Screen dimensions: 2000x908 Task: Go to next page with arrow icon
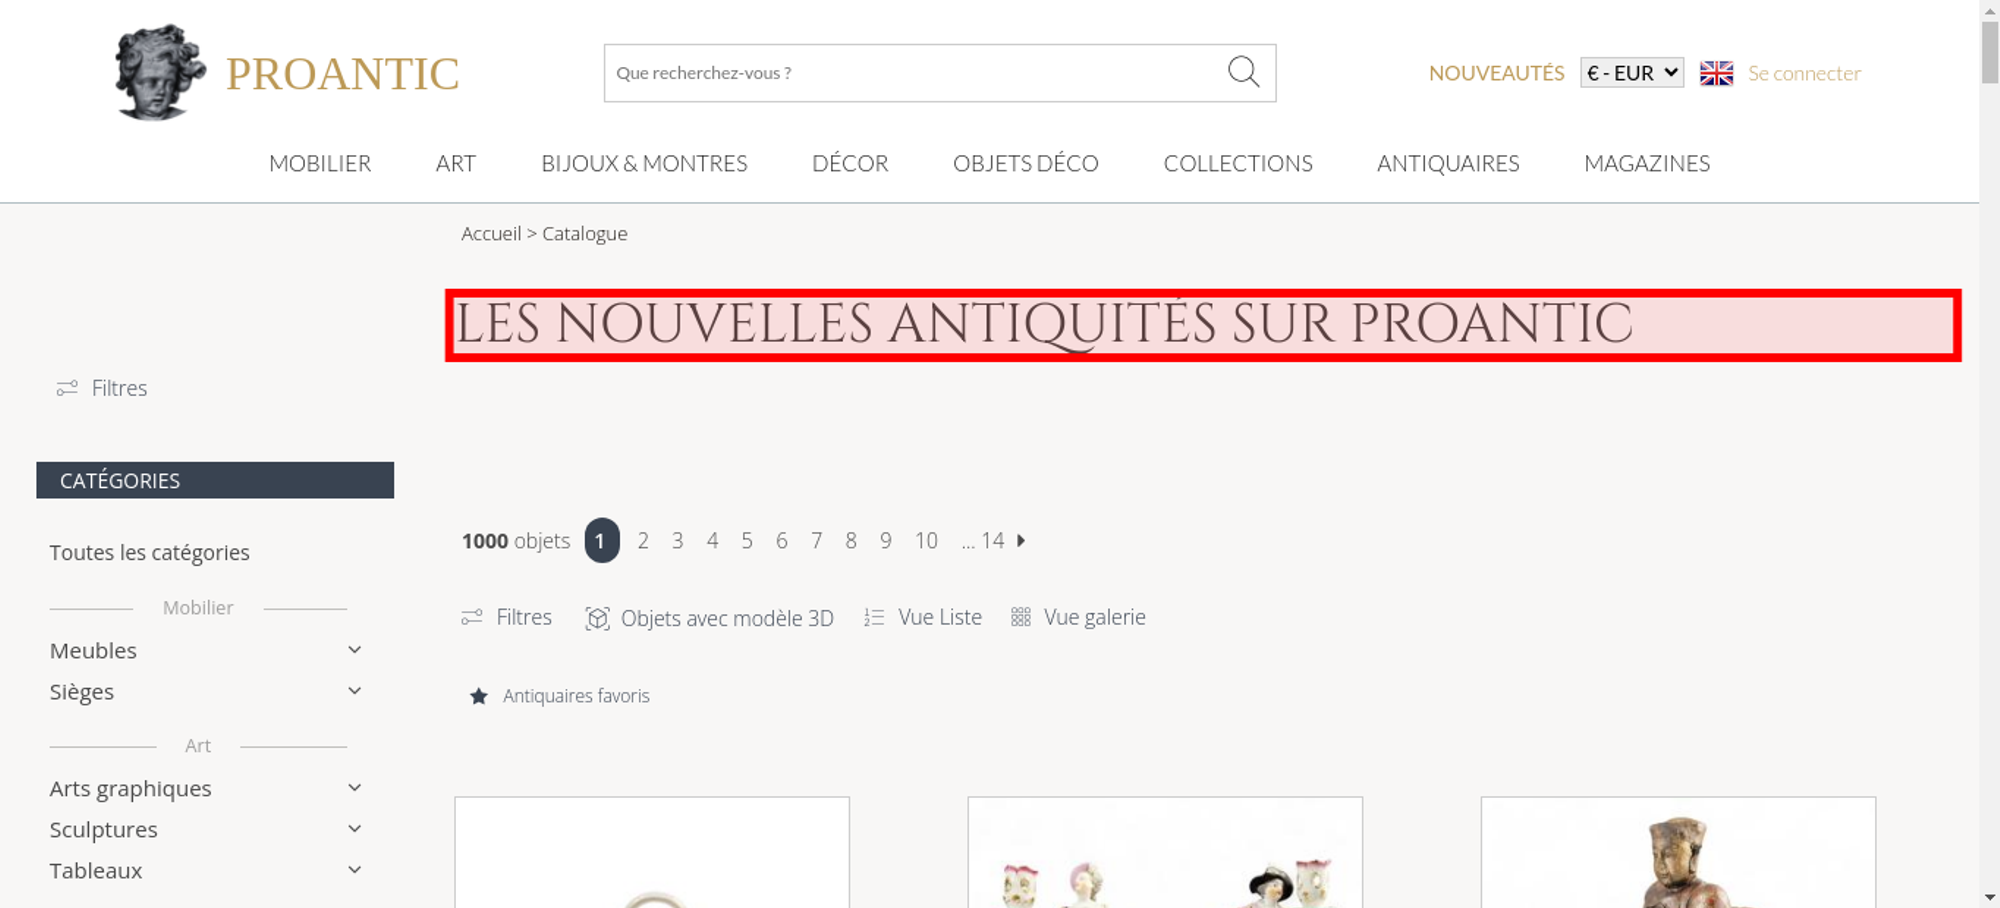point(1021,540)
